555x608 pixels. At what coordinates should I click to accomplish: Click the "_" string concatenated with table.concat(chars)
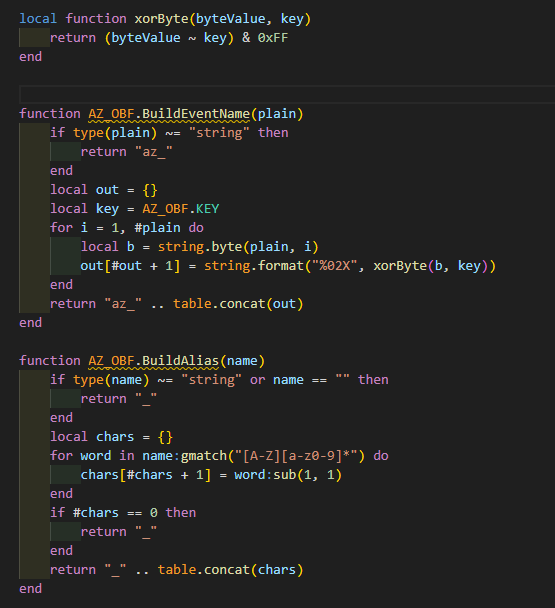[115, 570]
